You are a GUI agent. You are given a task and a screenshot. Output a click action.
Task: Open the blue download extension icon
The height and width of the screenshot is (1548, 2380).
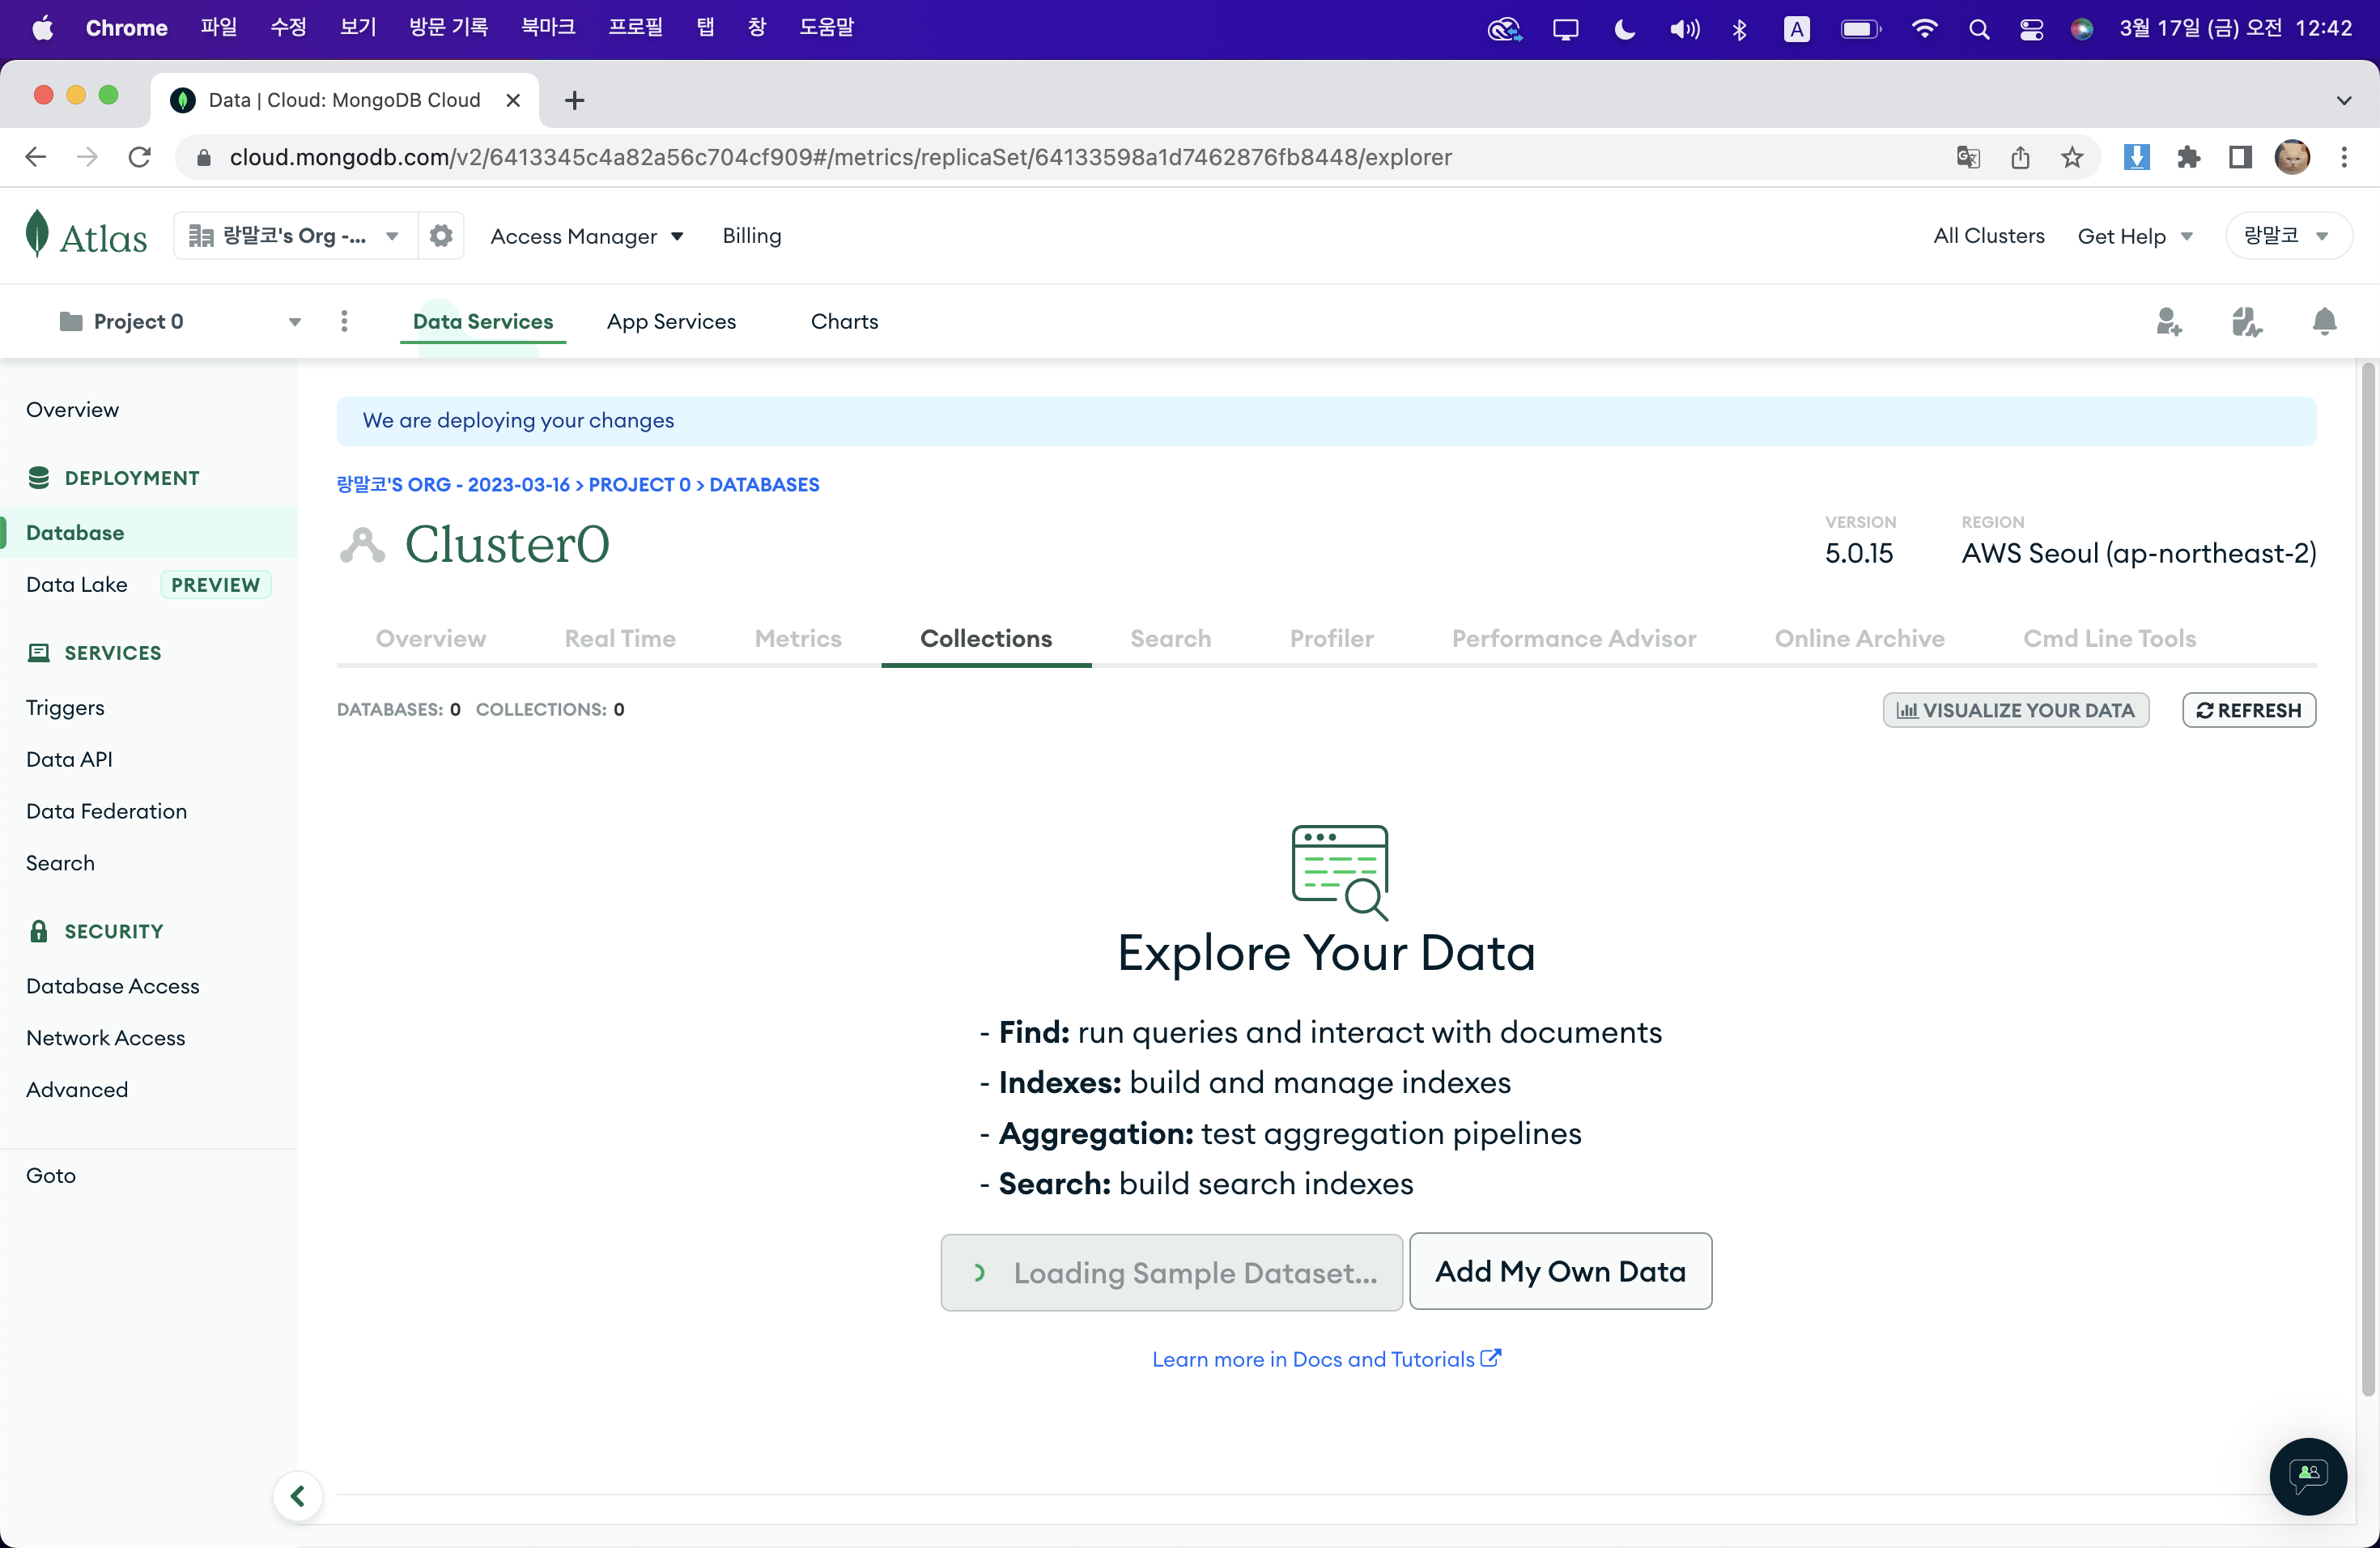2136,157
